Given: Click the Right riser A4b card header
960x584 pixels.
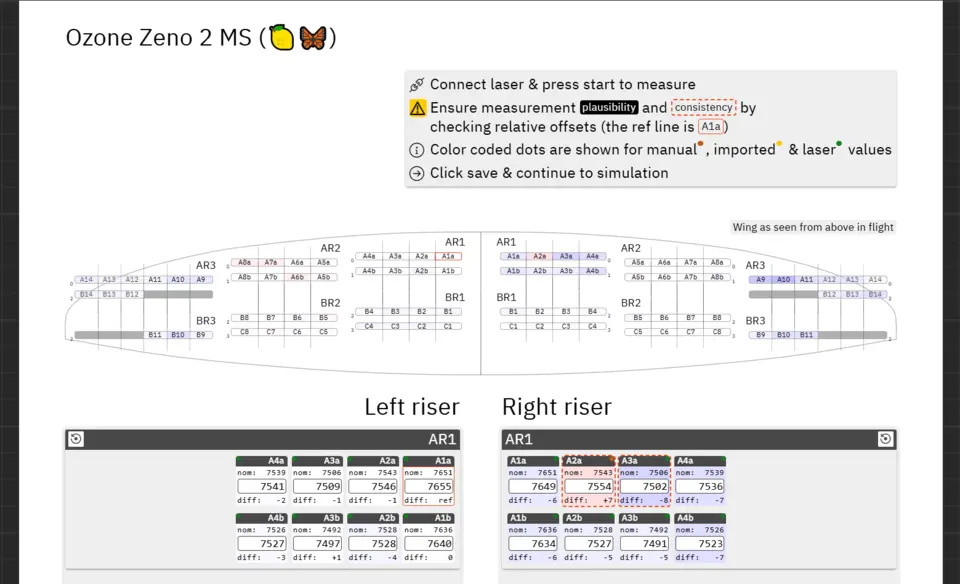Looking at the screenshot, I should [700, 518].
